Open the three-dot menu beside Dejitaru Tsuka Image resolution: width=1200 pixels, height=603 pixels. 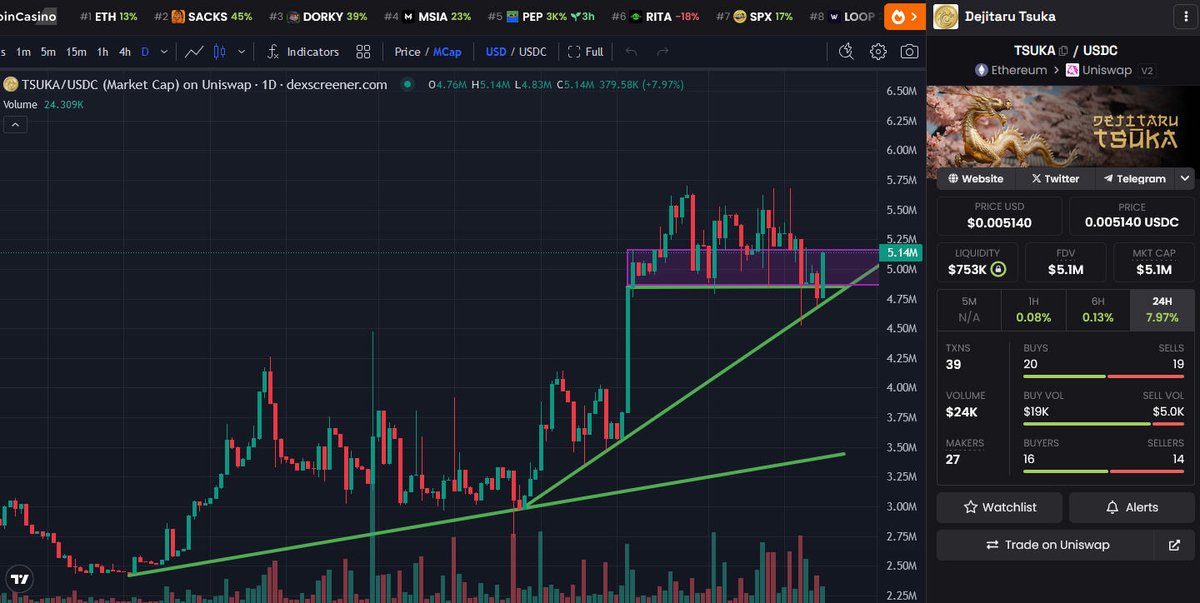point(1188,16)
